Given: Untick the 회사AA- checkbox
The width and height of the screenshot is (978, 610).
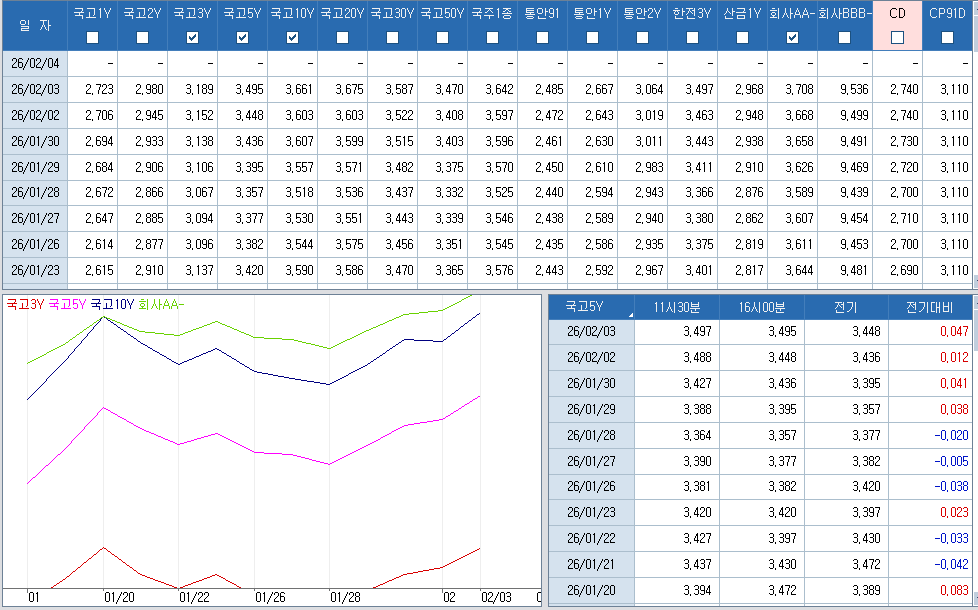Looking at the screenshot, I should click(x=792, y=38).
